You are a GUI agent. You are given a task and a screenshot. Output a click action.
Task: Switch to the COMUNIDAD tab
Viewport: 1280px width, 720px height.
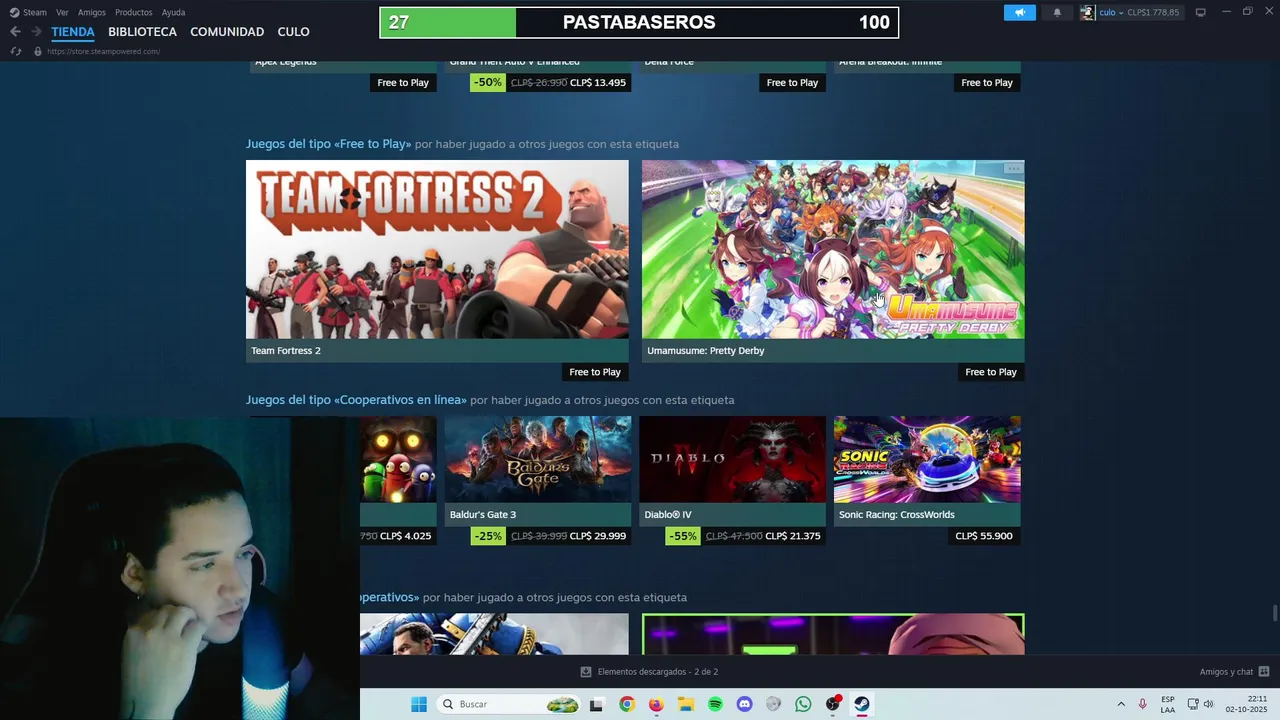point(227,32)
